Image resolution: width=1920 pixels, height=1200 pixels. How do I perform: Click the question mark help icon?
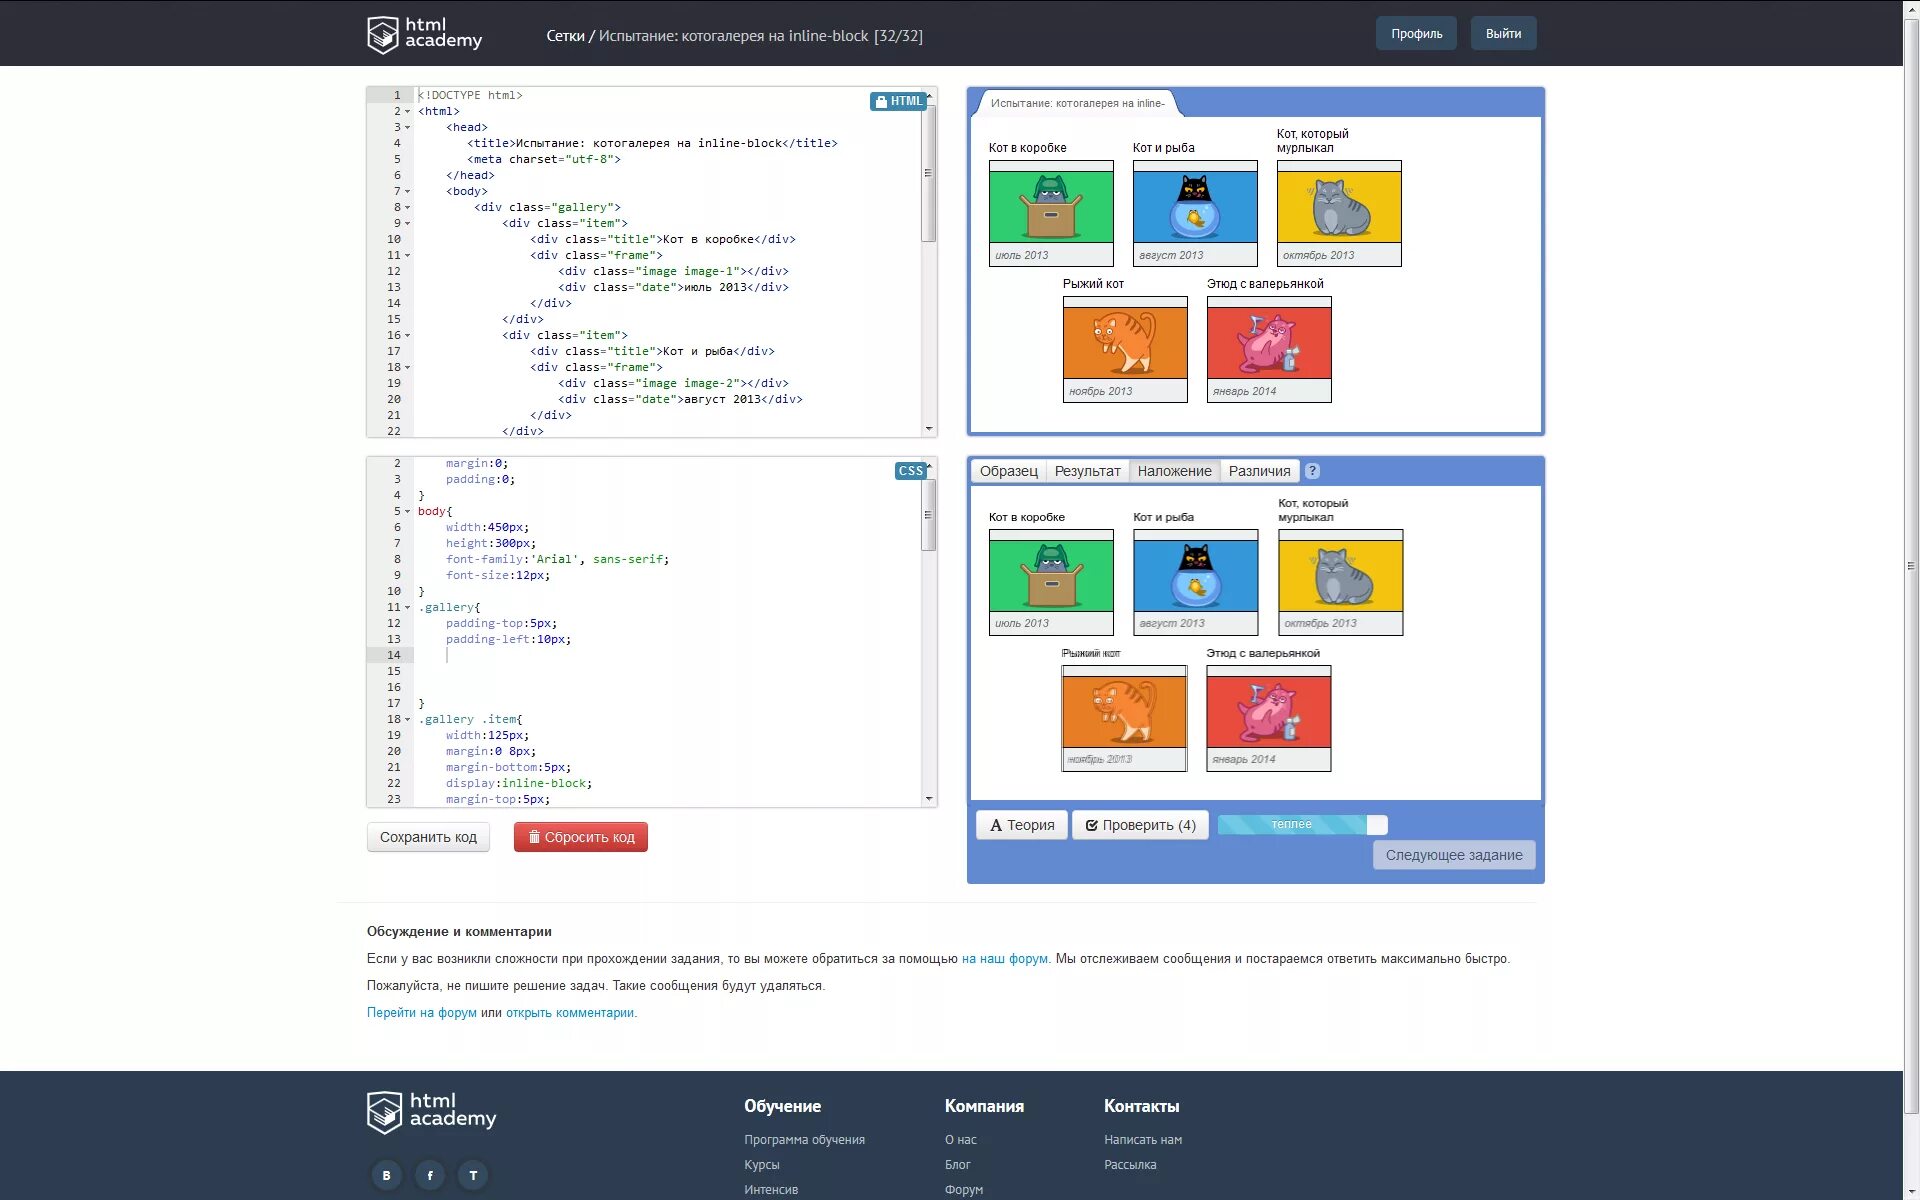pyautogui.click(x=1312, y=471)
